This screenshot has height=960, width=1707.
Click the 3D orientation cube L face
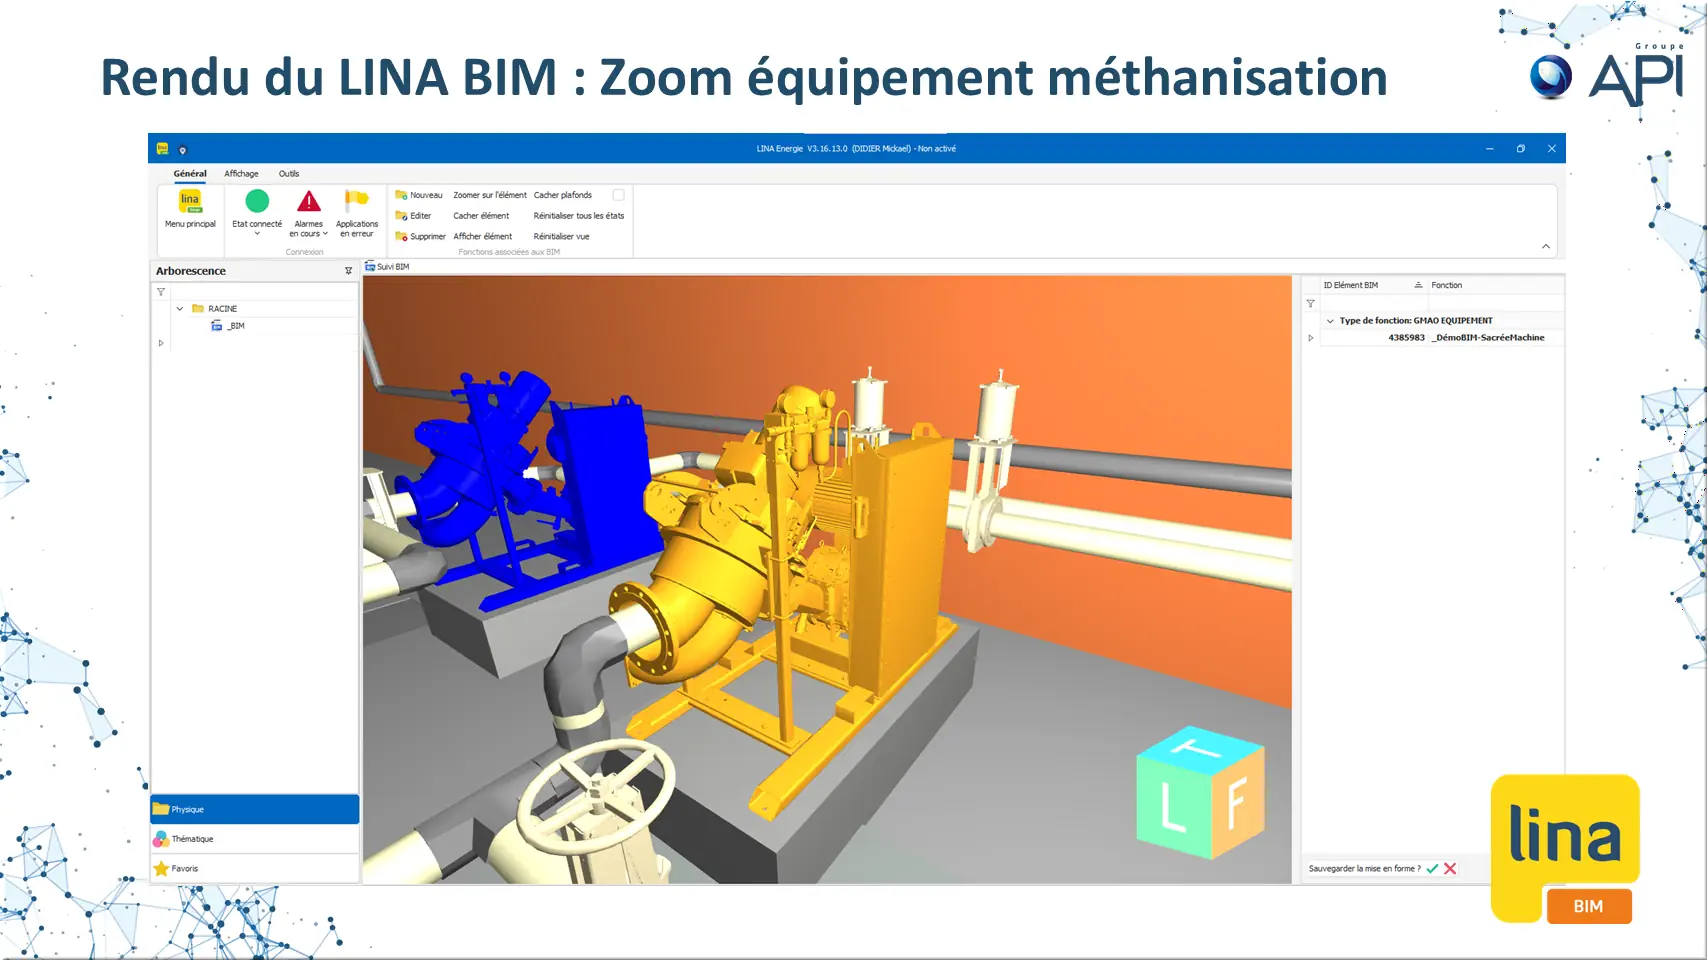pyautogui.click(x=1173, y=807)
